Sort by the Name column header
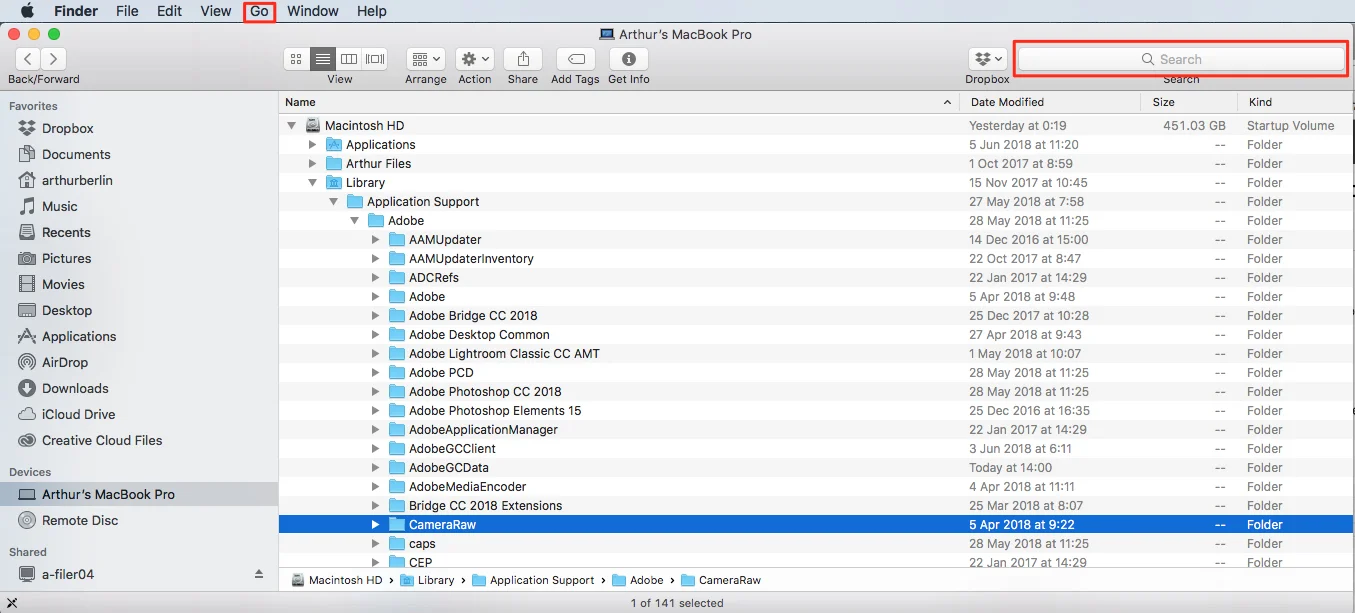 pyautogui.click(x=619, y=102)
